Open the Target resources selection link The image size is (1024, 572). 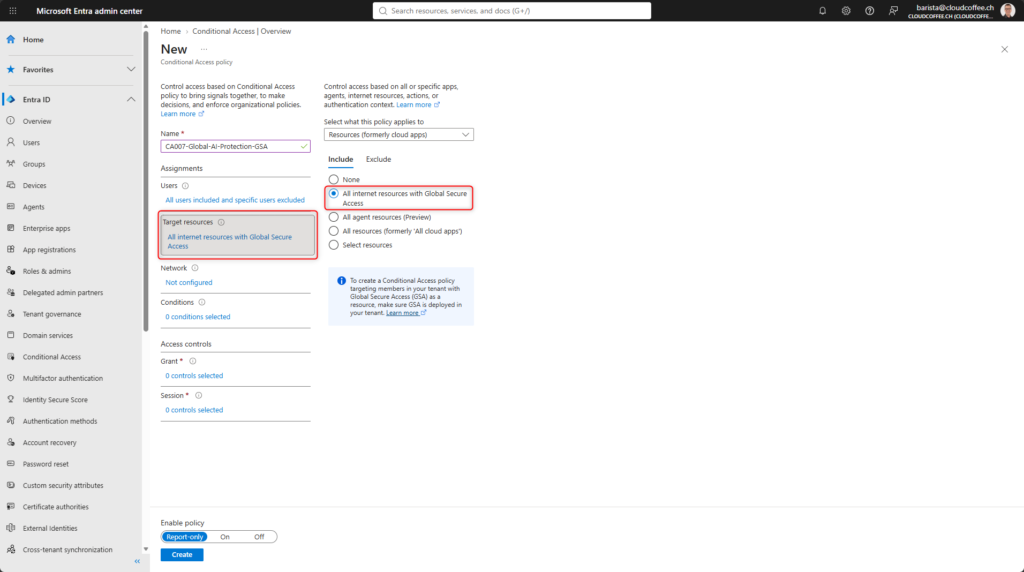229,242
